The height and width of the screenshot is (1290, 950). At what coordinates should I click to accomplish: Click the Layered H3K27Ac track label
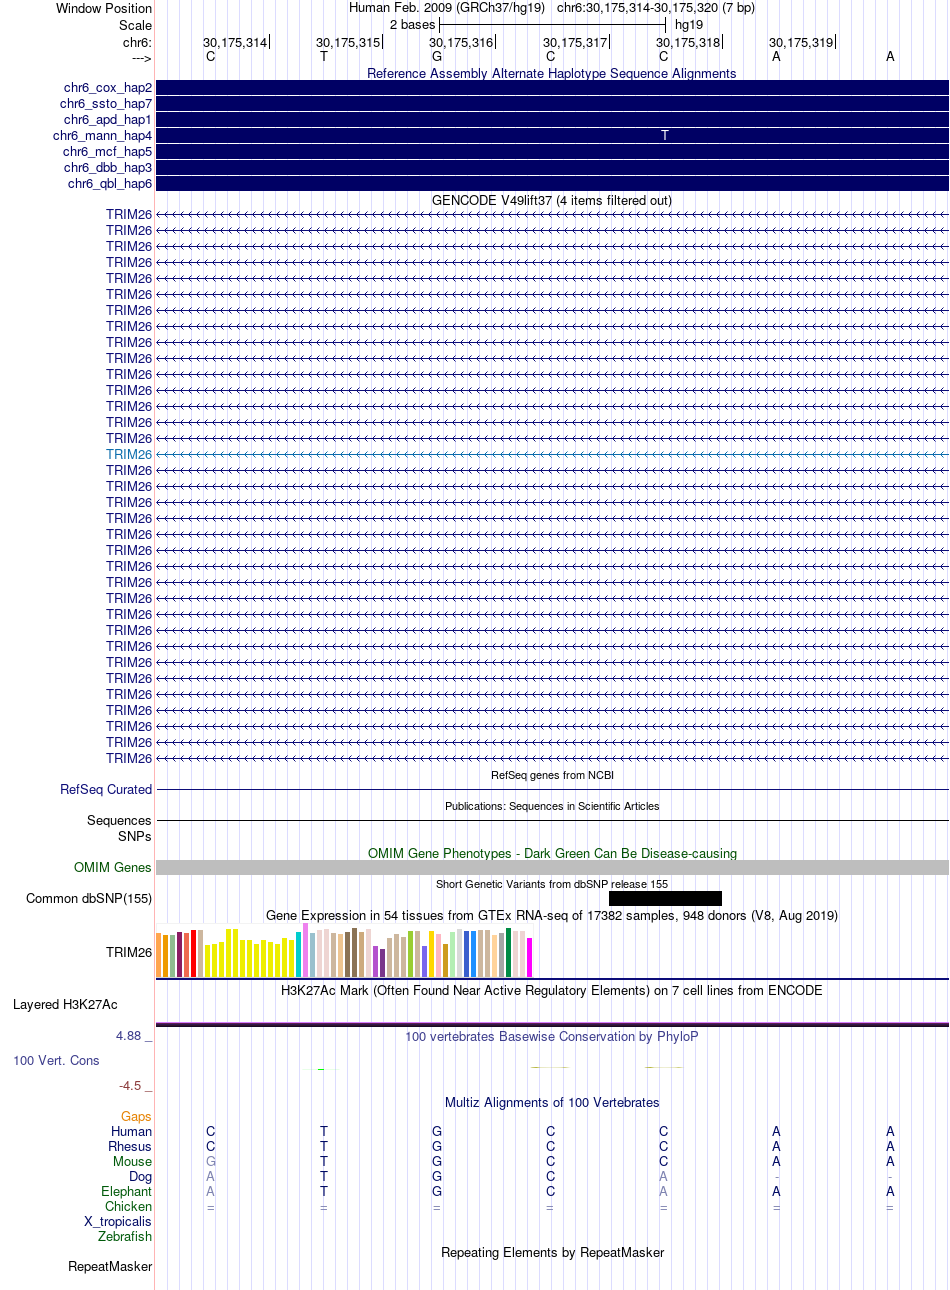tap(65, 1004)
